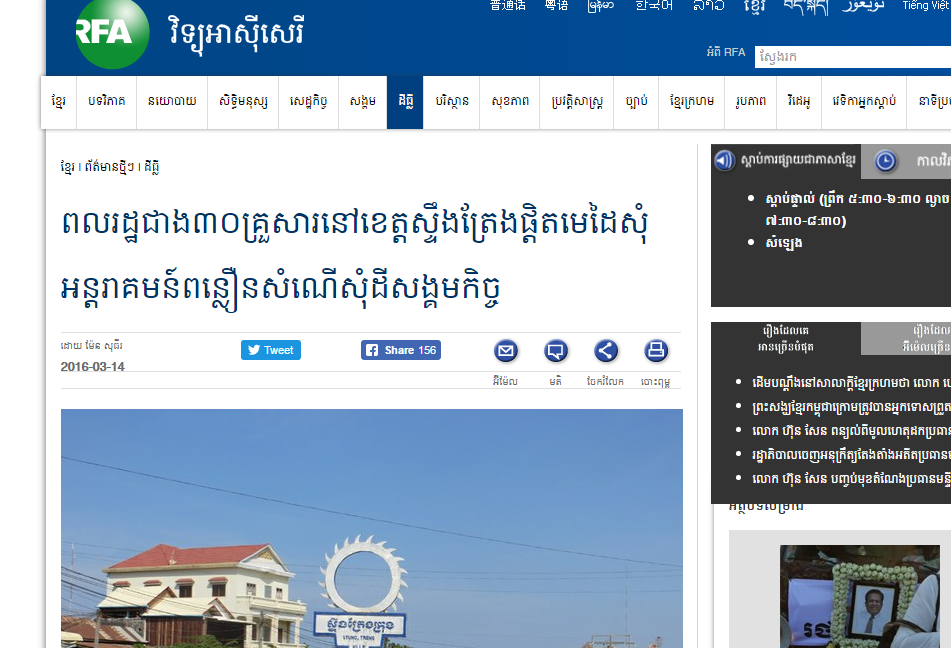Open the story លោក ហ៊ុន សែន ពន្យល់
This screenshot has width=951, height=648.
tap(851, 430)
